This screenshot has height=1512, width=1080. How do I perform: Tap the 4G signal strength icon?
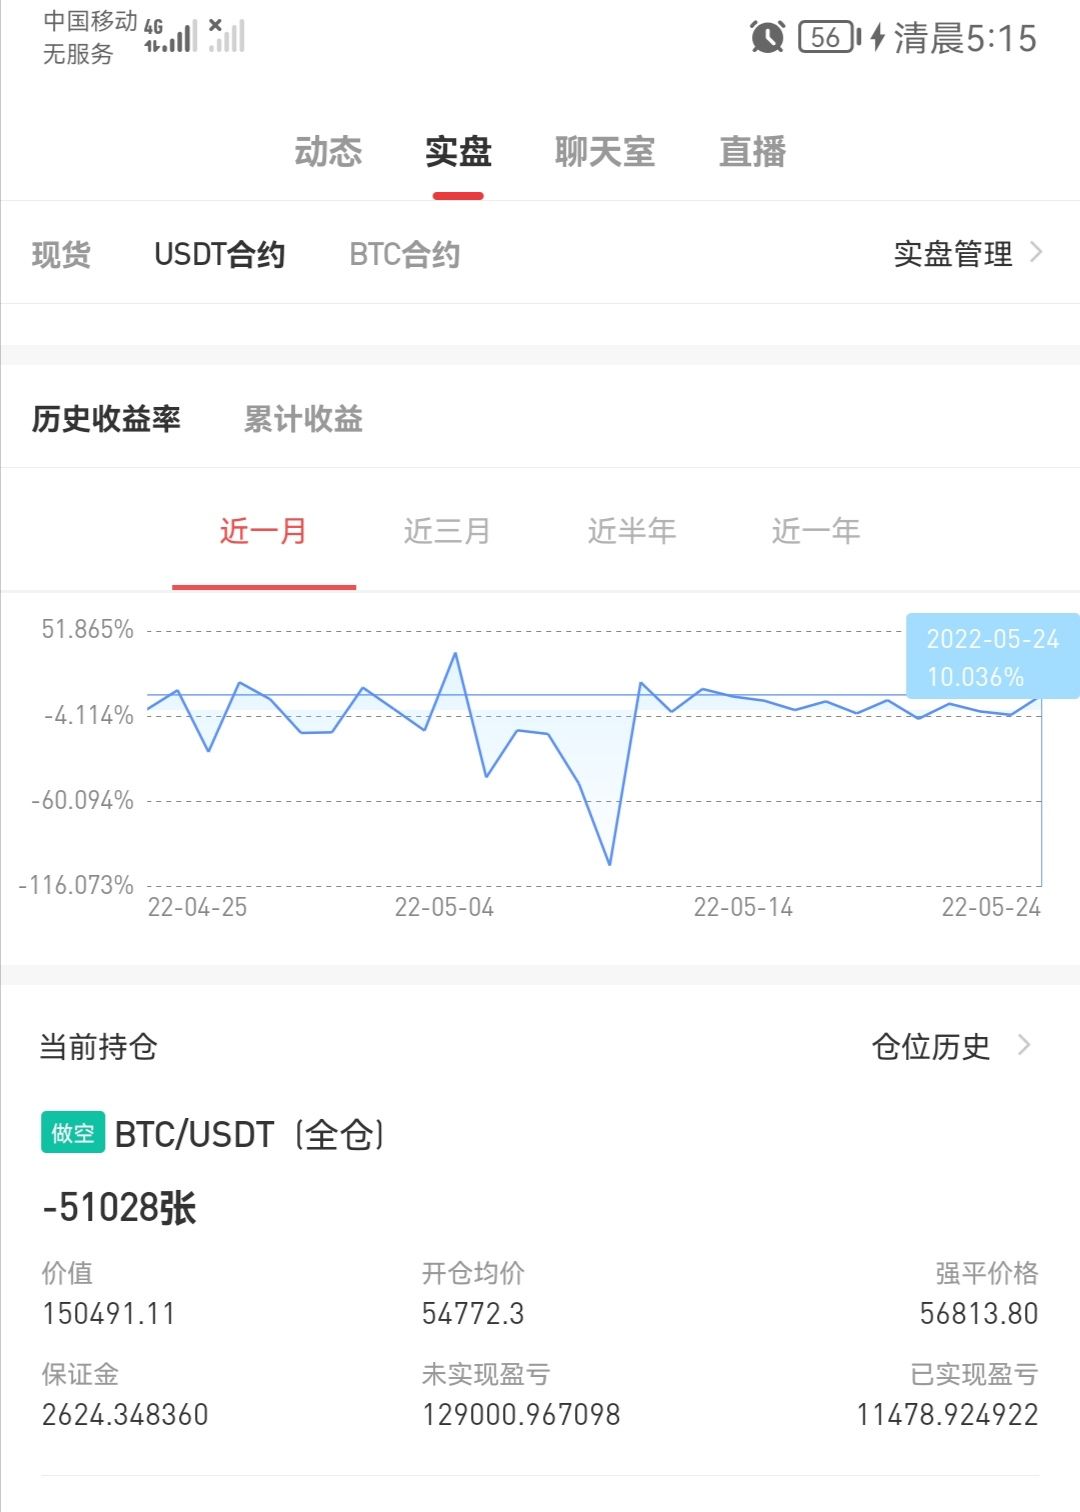[x=170, y=35]
